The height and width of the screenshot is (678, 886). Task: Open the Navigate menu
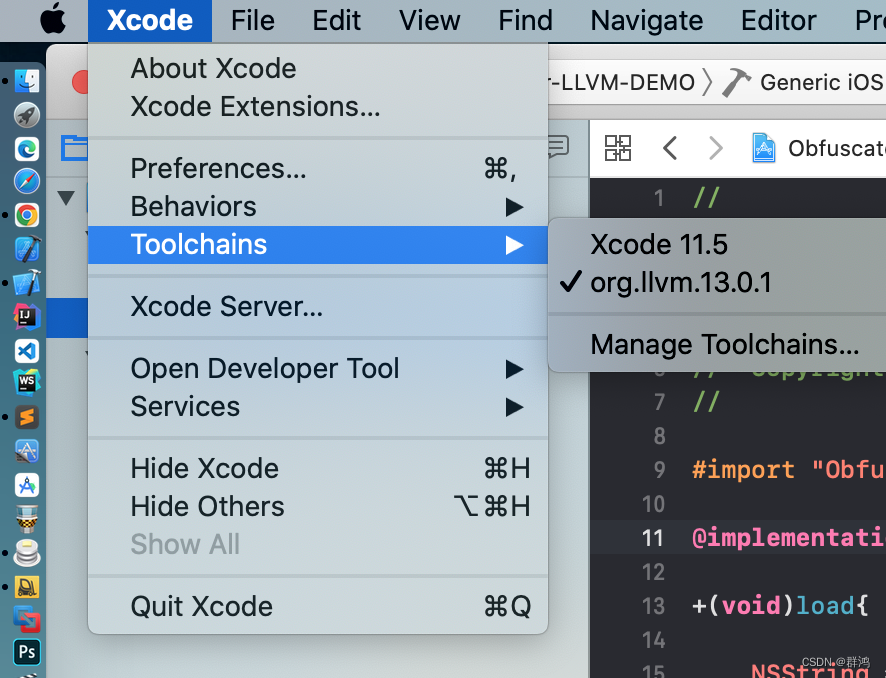click(x=647, y=20)
